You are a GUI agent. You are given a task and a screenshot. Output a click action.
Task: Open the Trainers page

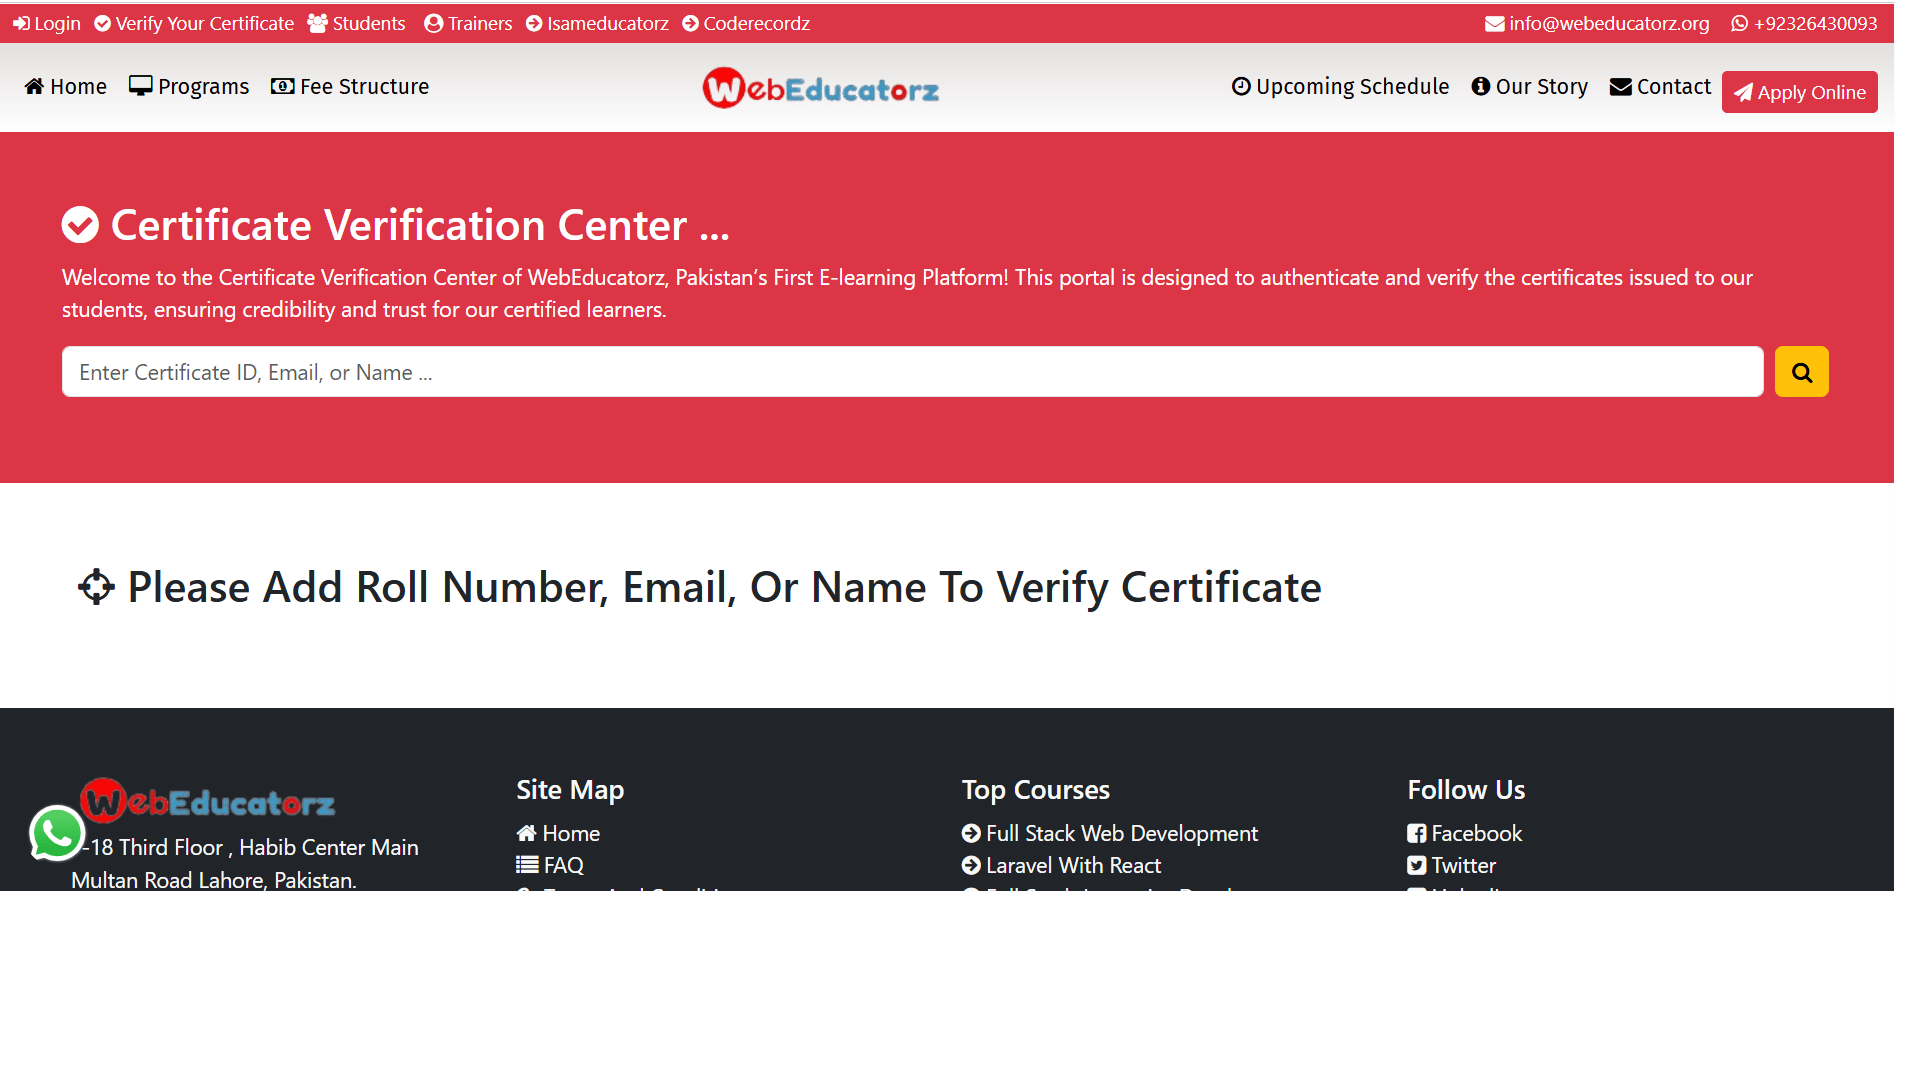[468, 23]
